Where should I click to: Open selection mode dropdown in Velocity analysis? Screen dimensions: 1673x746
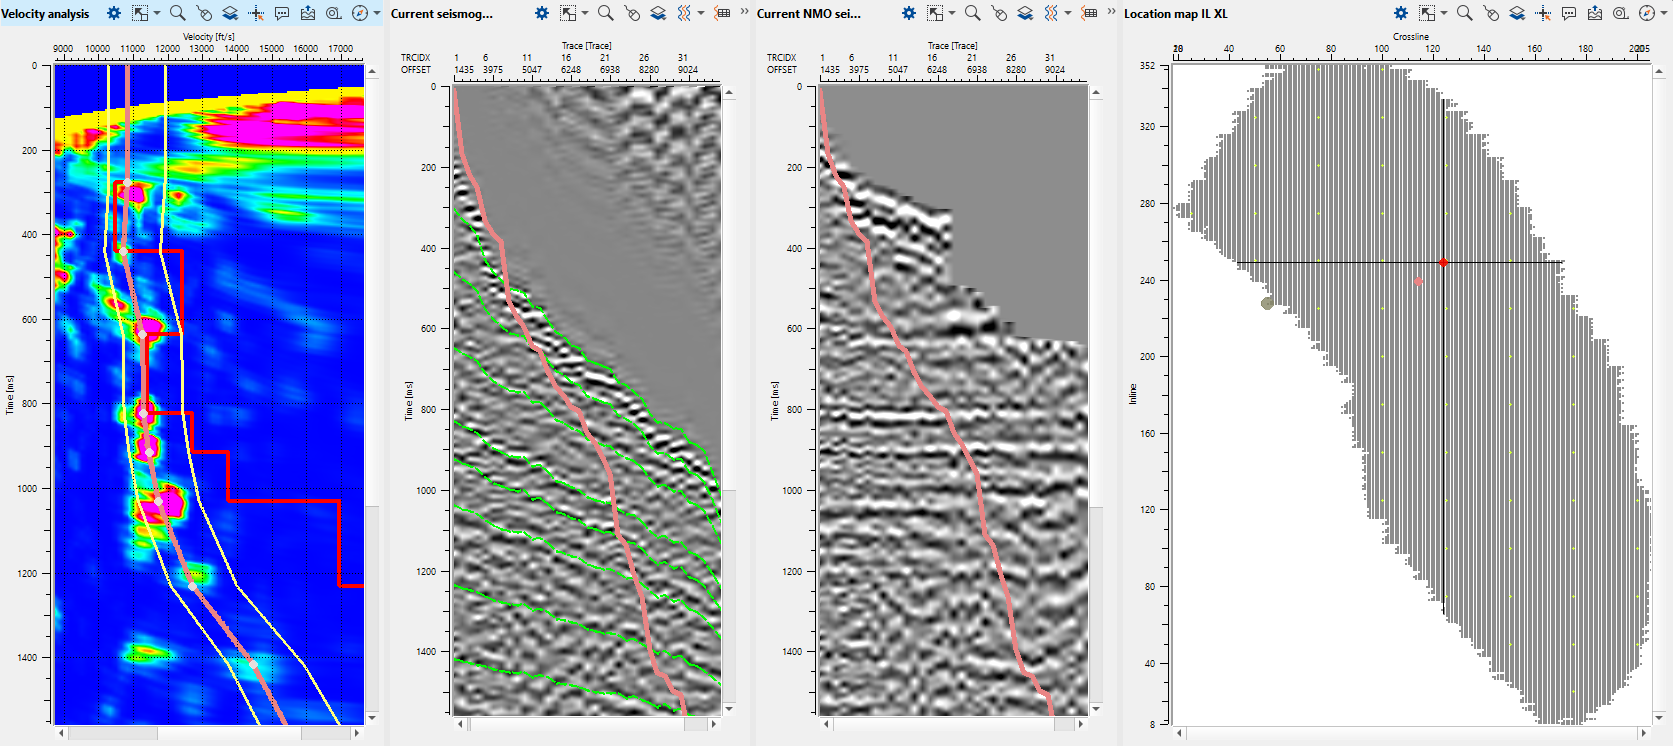pyautogui.click(x=157, y=13)
